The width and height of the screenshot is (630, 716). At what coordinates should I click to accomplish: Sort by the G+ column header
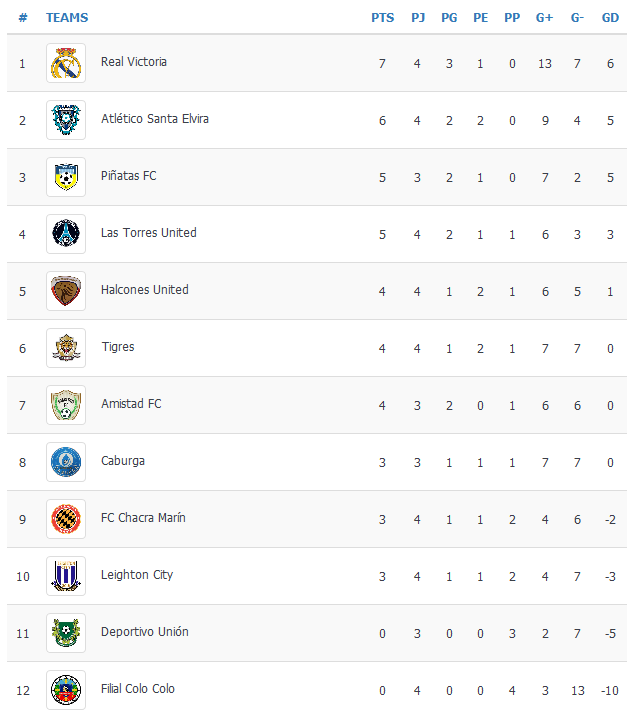[544, 18]
